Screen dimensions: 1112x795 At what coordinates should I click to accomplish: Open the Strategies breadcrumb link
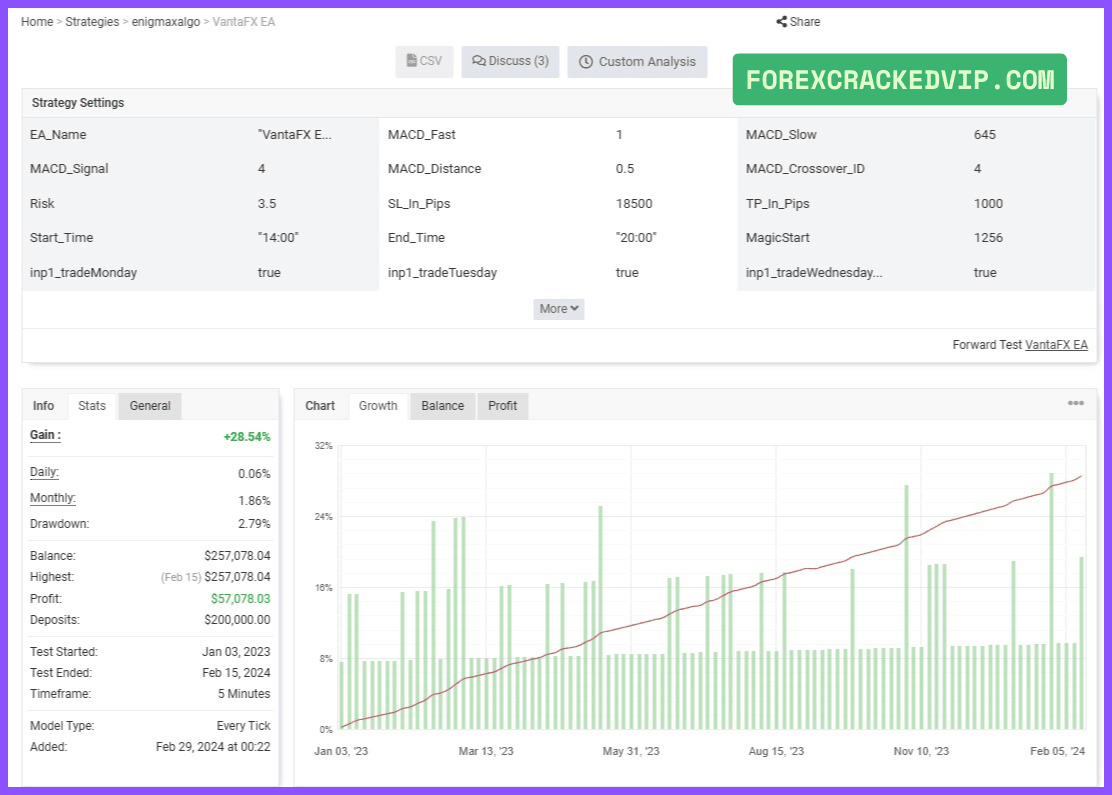click(x=92, y=22)
